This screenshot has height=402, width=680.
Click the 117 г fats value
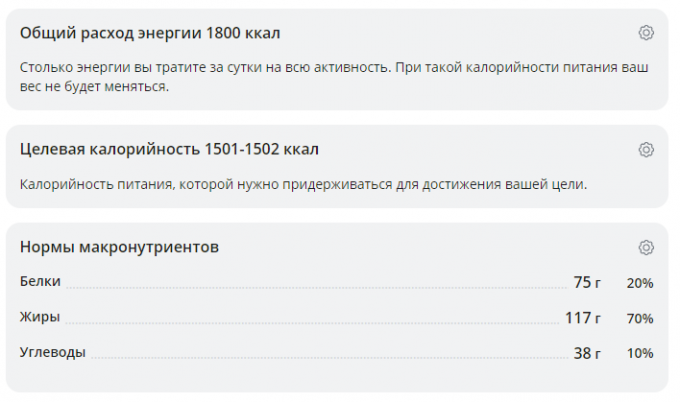582,318
